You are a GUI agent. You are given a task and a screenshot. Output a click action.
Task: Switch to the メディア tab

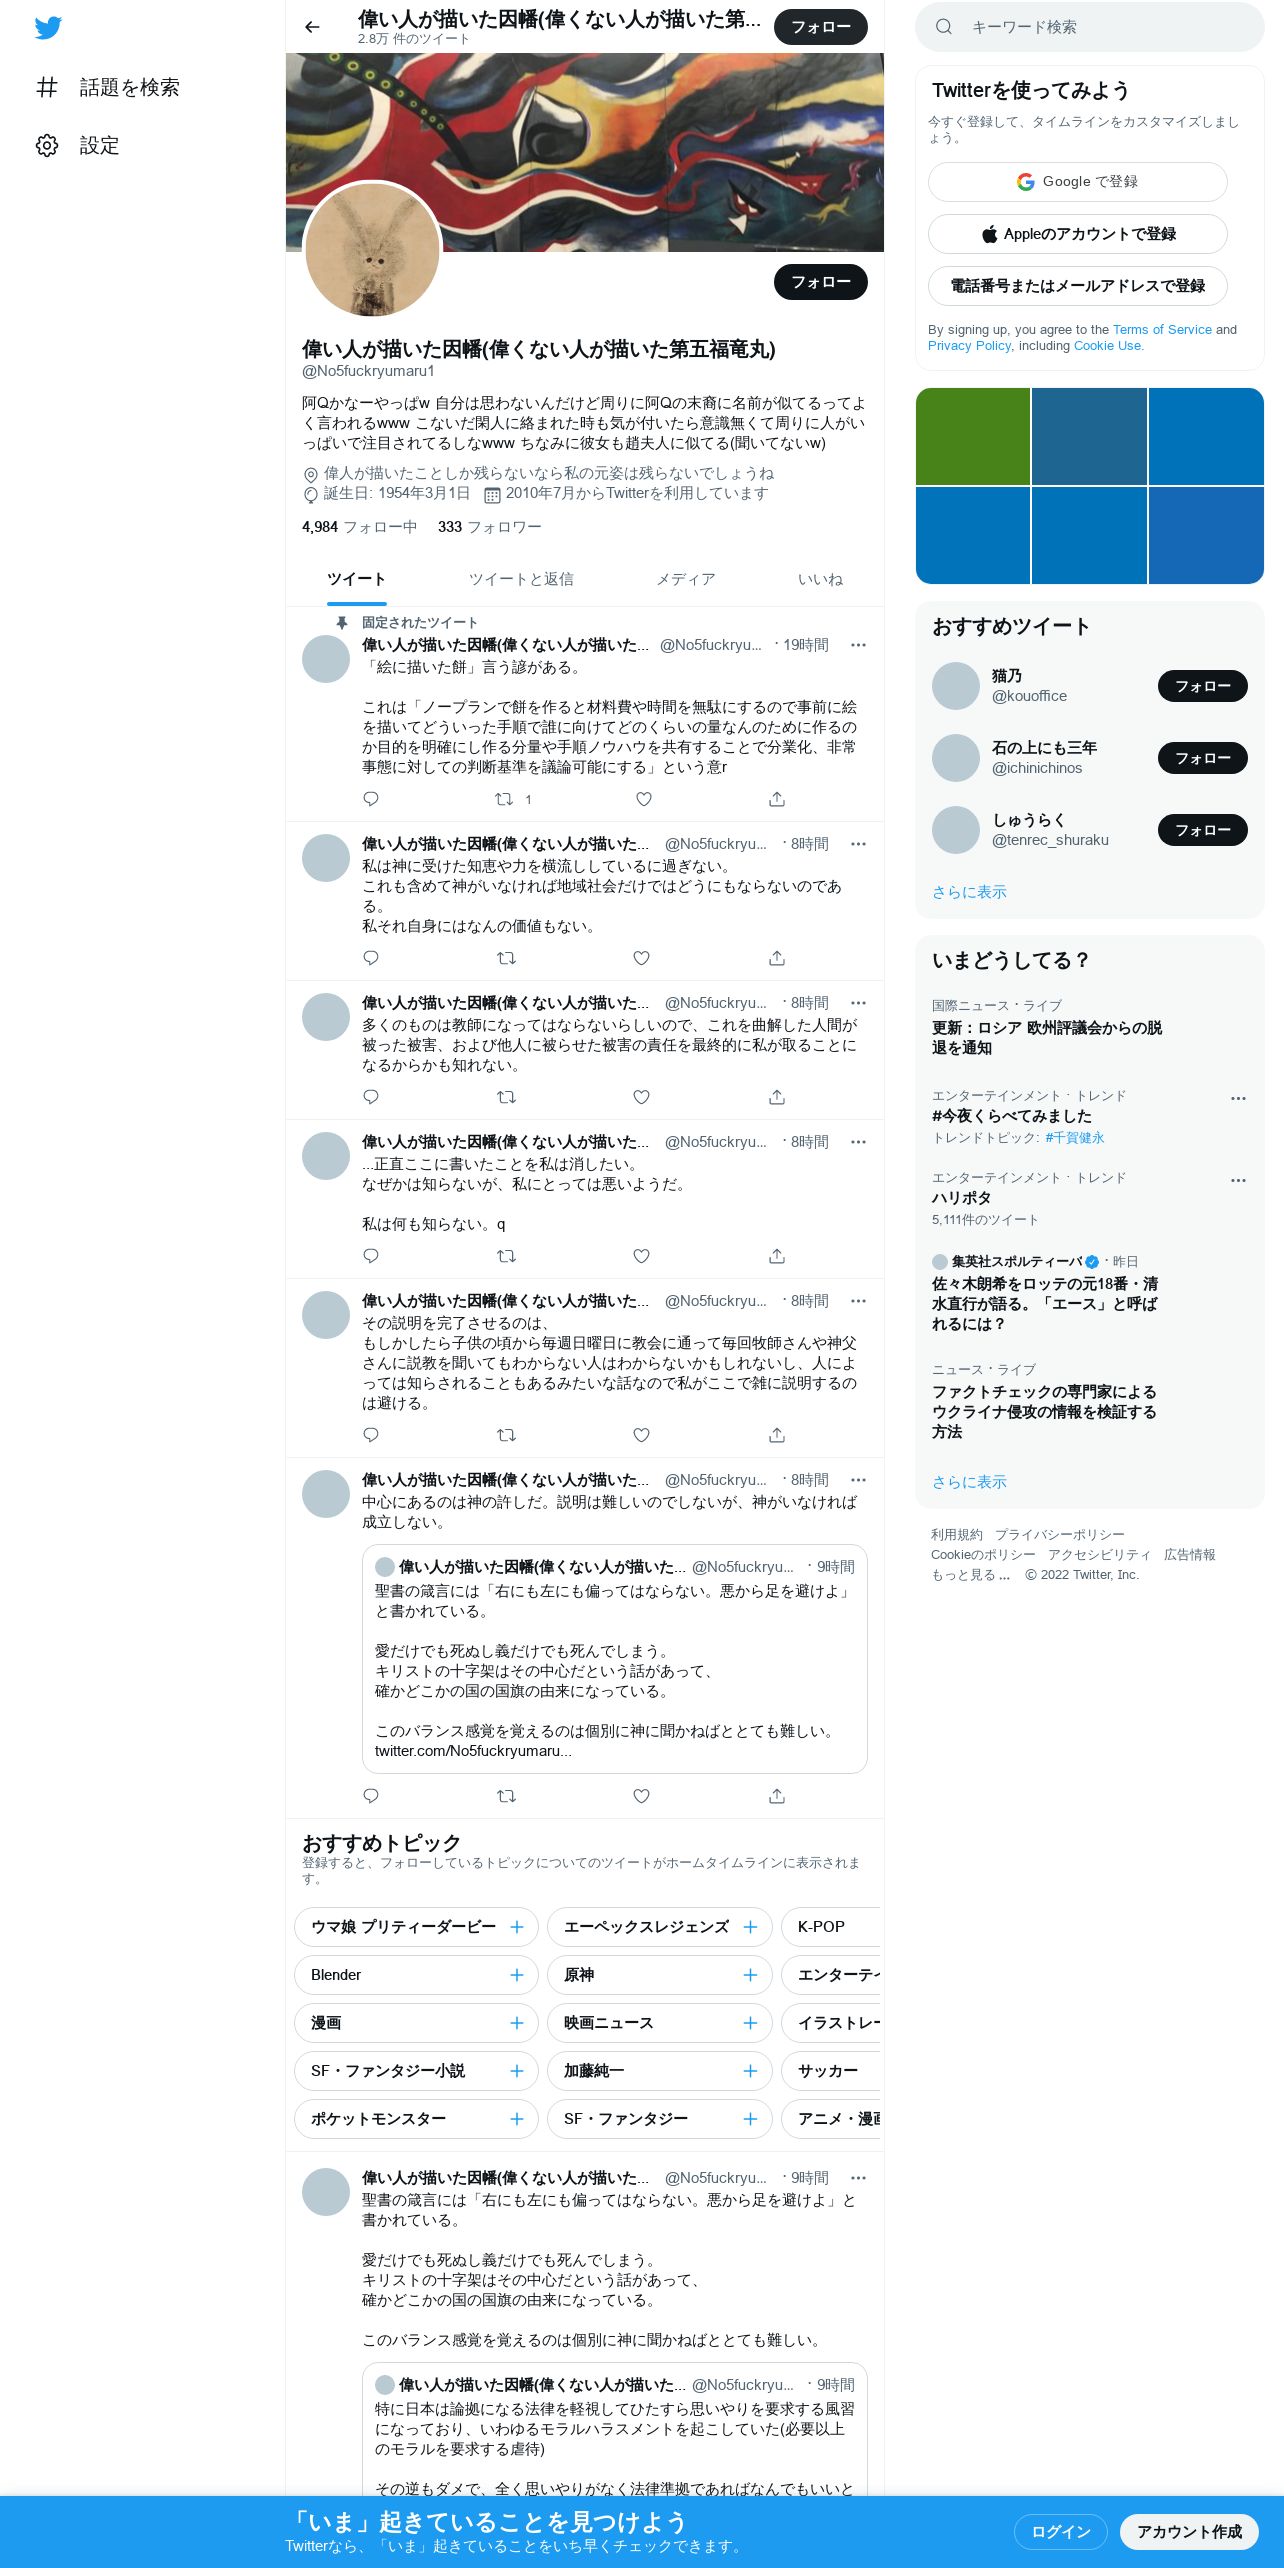686,580
